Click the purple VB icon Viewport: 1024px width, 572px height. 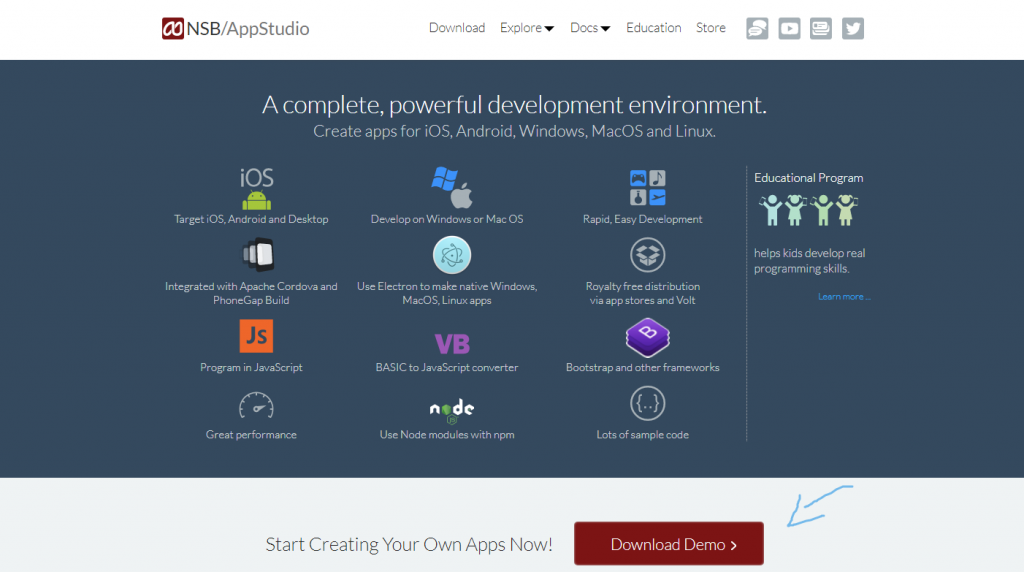(452, 344)
